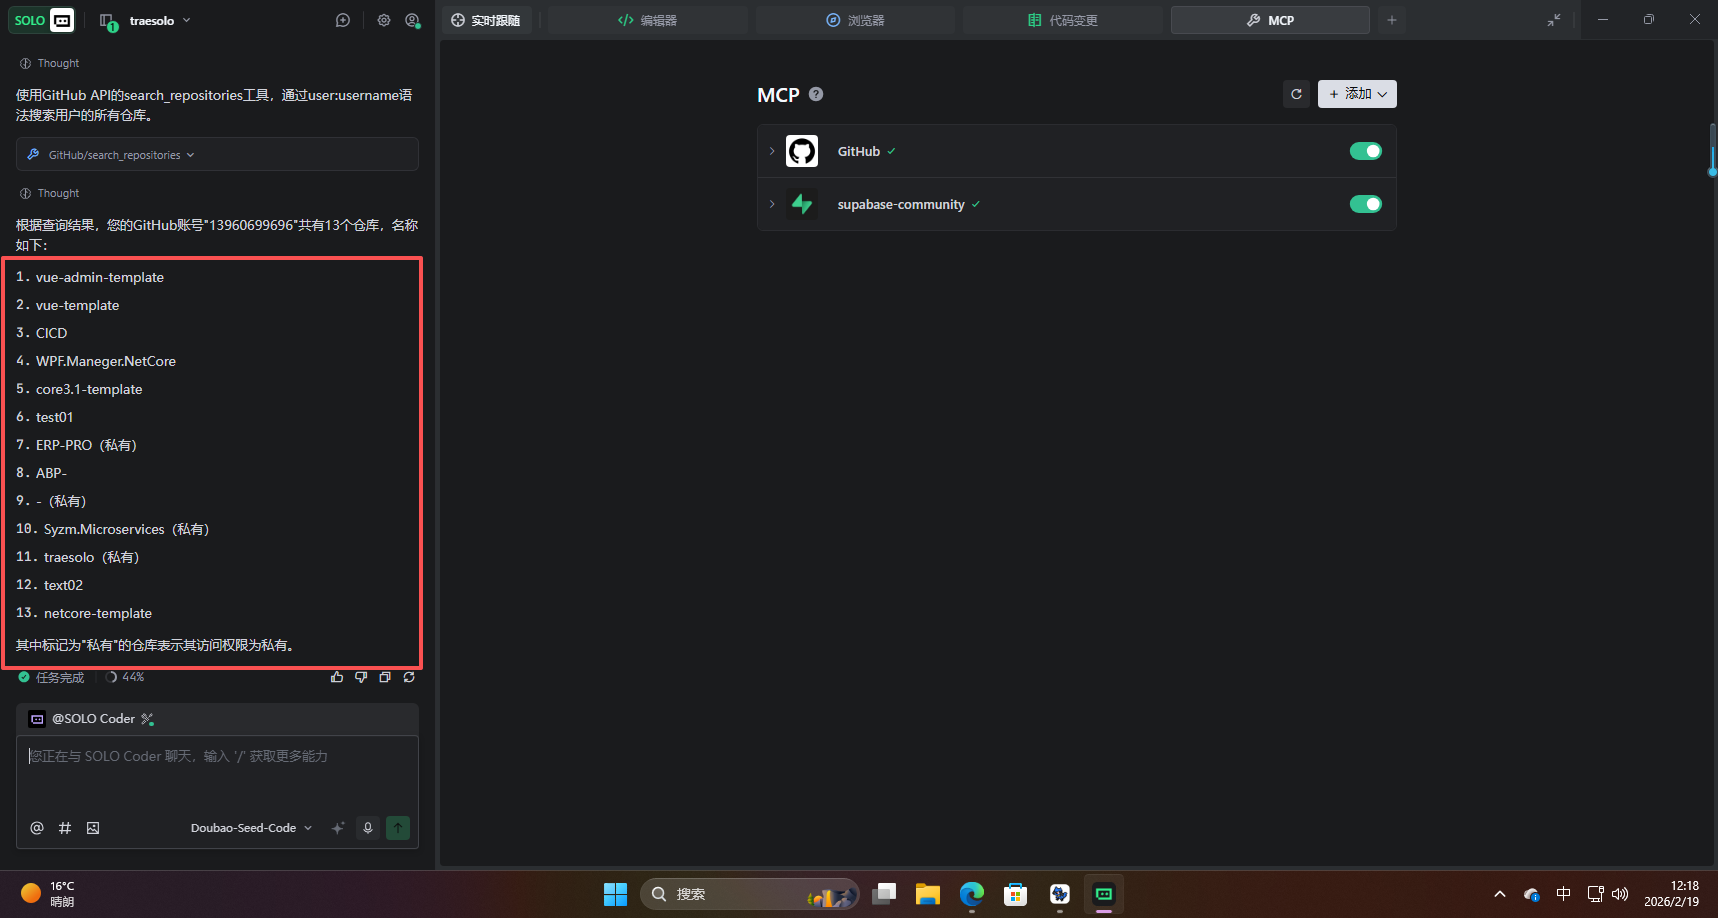Open tools icon next to SOLO Coder
The height and width of the screenshot is (918, 1718).
[x=148, y=719]
